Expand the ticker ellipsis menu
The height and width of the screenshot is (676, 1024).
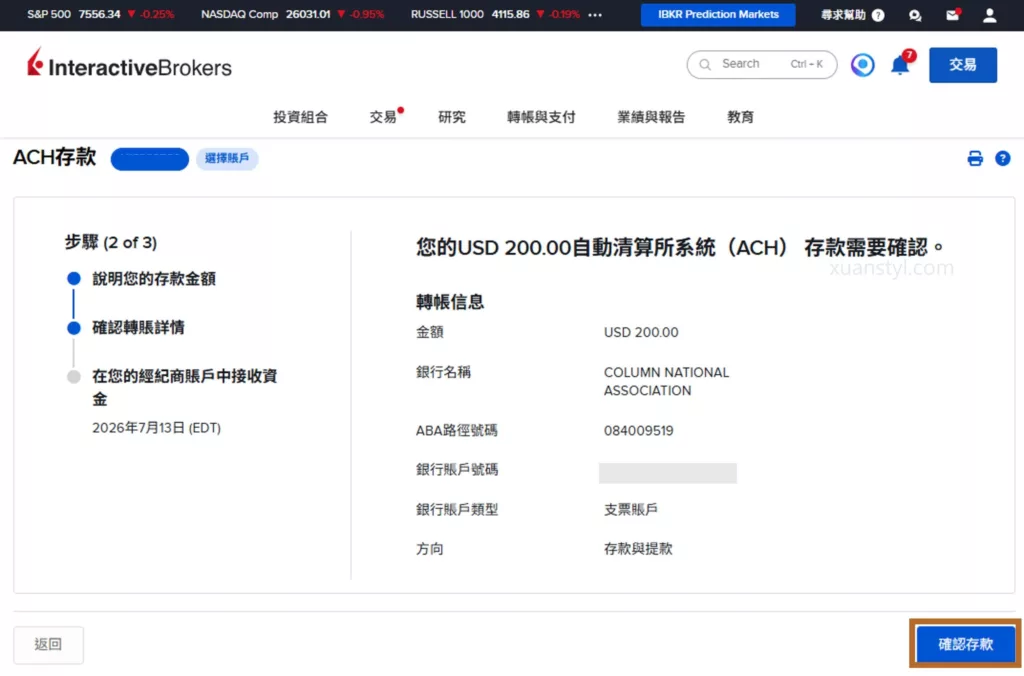[x=594, y=15]
